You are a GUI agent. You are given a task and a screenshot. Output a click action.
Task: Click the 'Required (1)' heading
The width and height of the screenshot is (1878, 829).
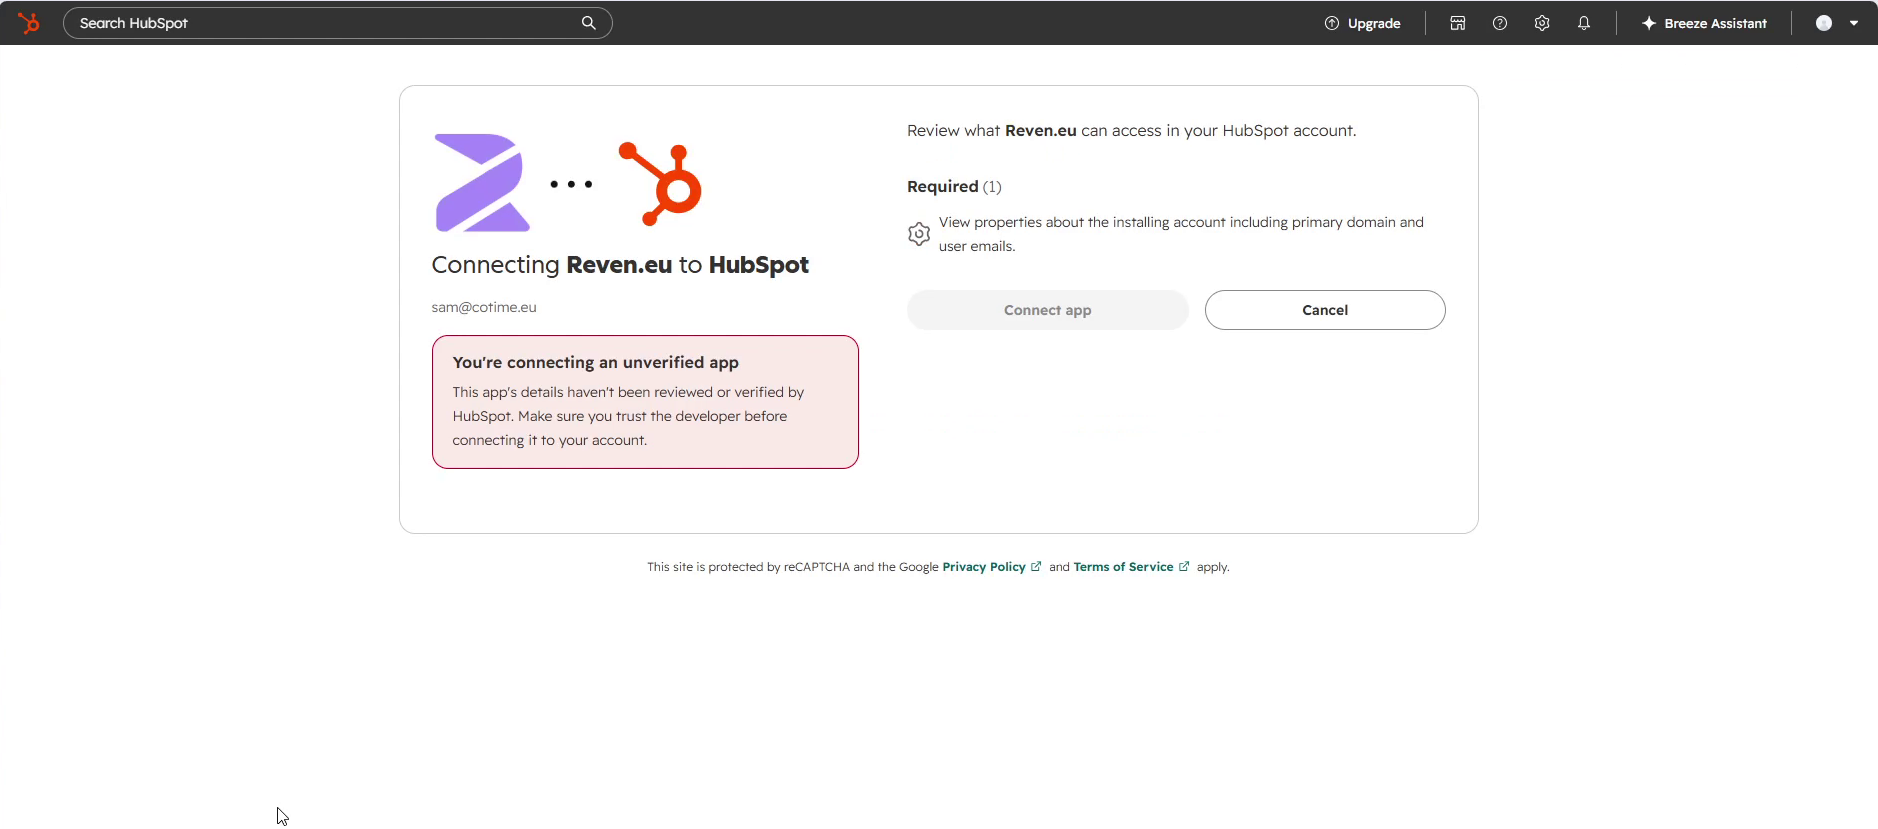(x=954, y=186)
